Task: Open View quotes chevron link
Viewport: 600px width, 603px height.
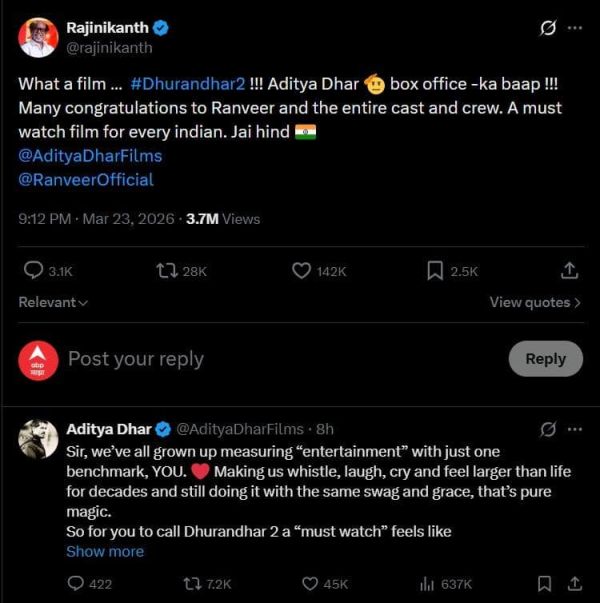Action: [535, 303]
